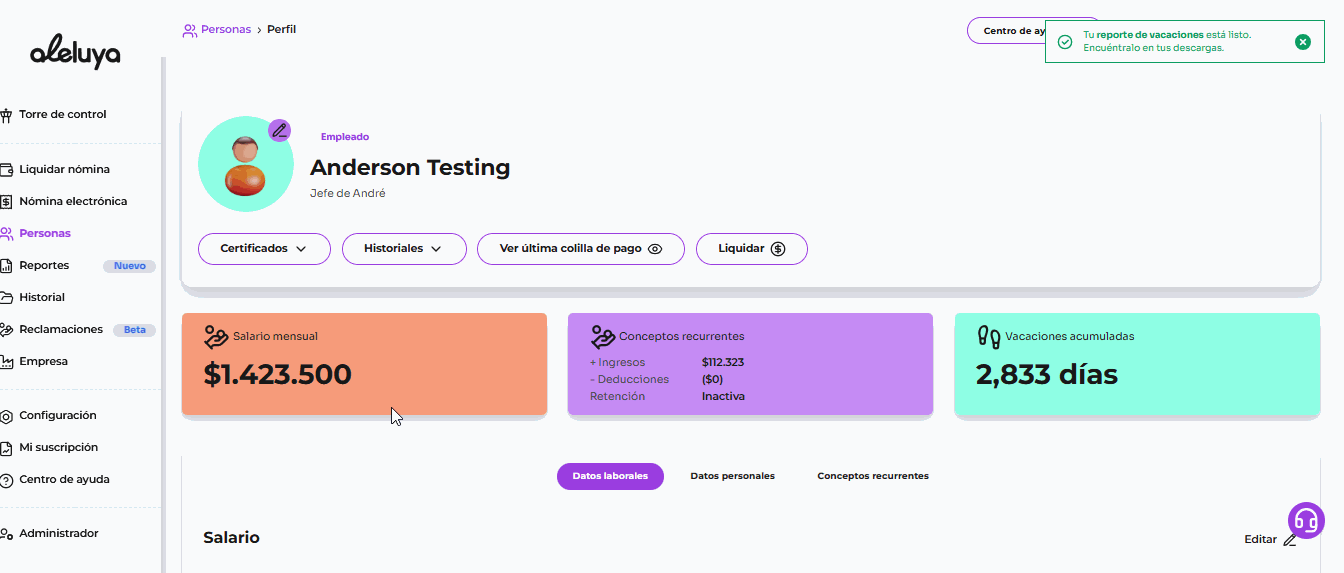The image size is (1344, 573).
Task: Click the Liquidar button
Action: (x=751, y=249)
